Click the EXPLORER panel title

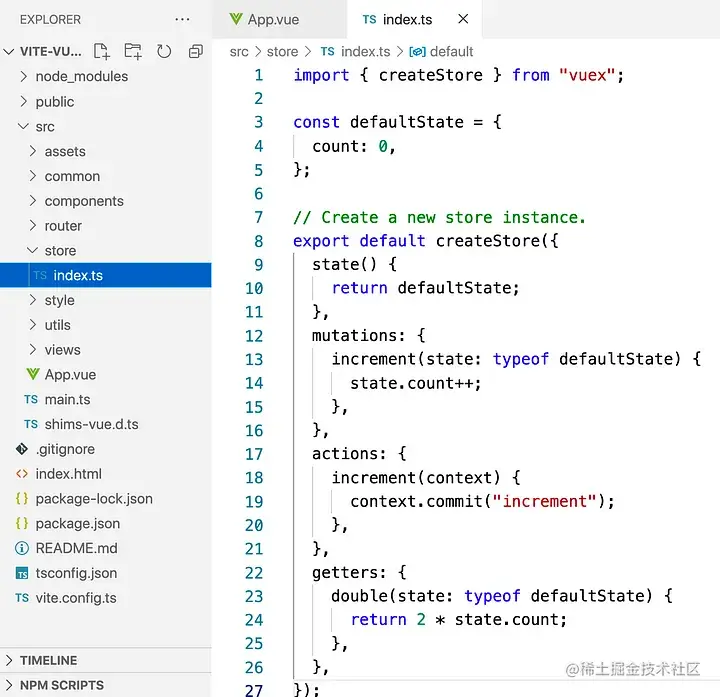click(51, 19)
